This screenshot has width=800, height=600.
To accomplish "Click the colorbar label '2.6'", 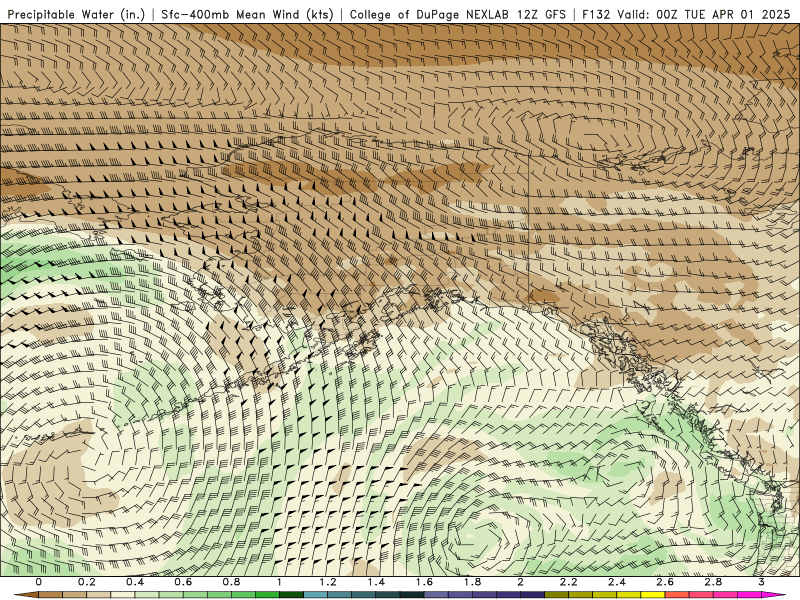I will [x=665, y=582].
